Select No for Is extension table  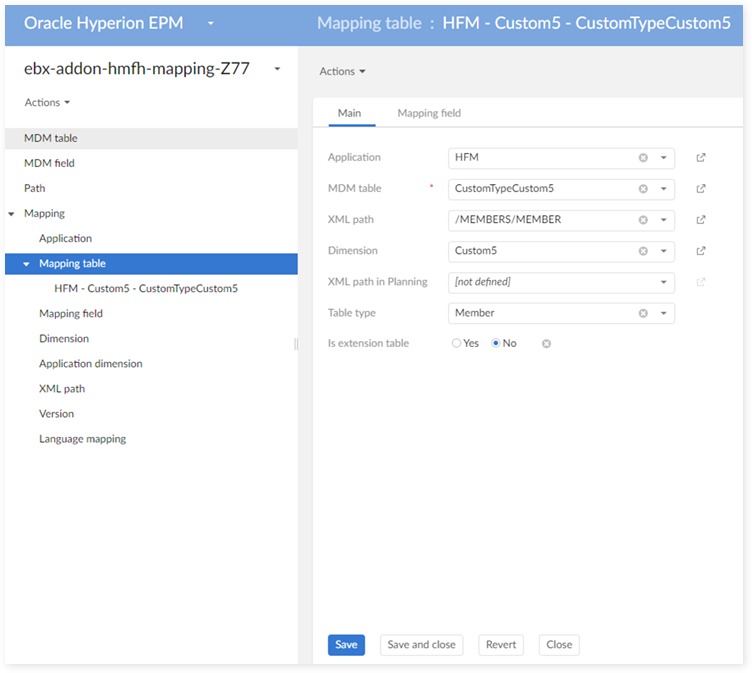(496, 344)
